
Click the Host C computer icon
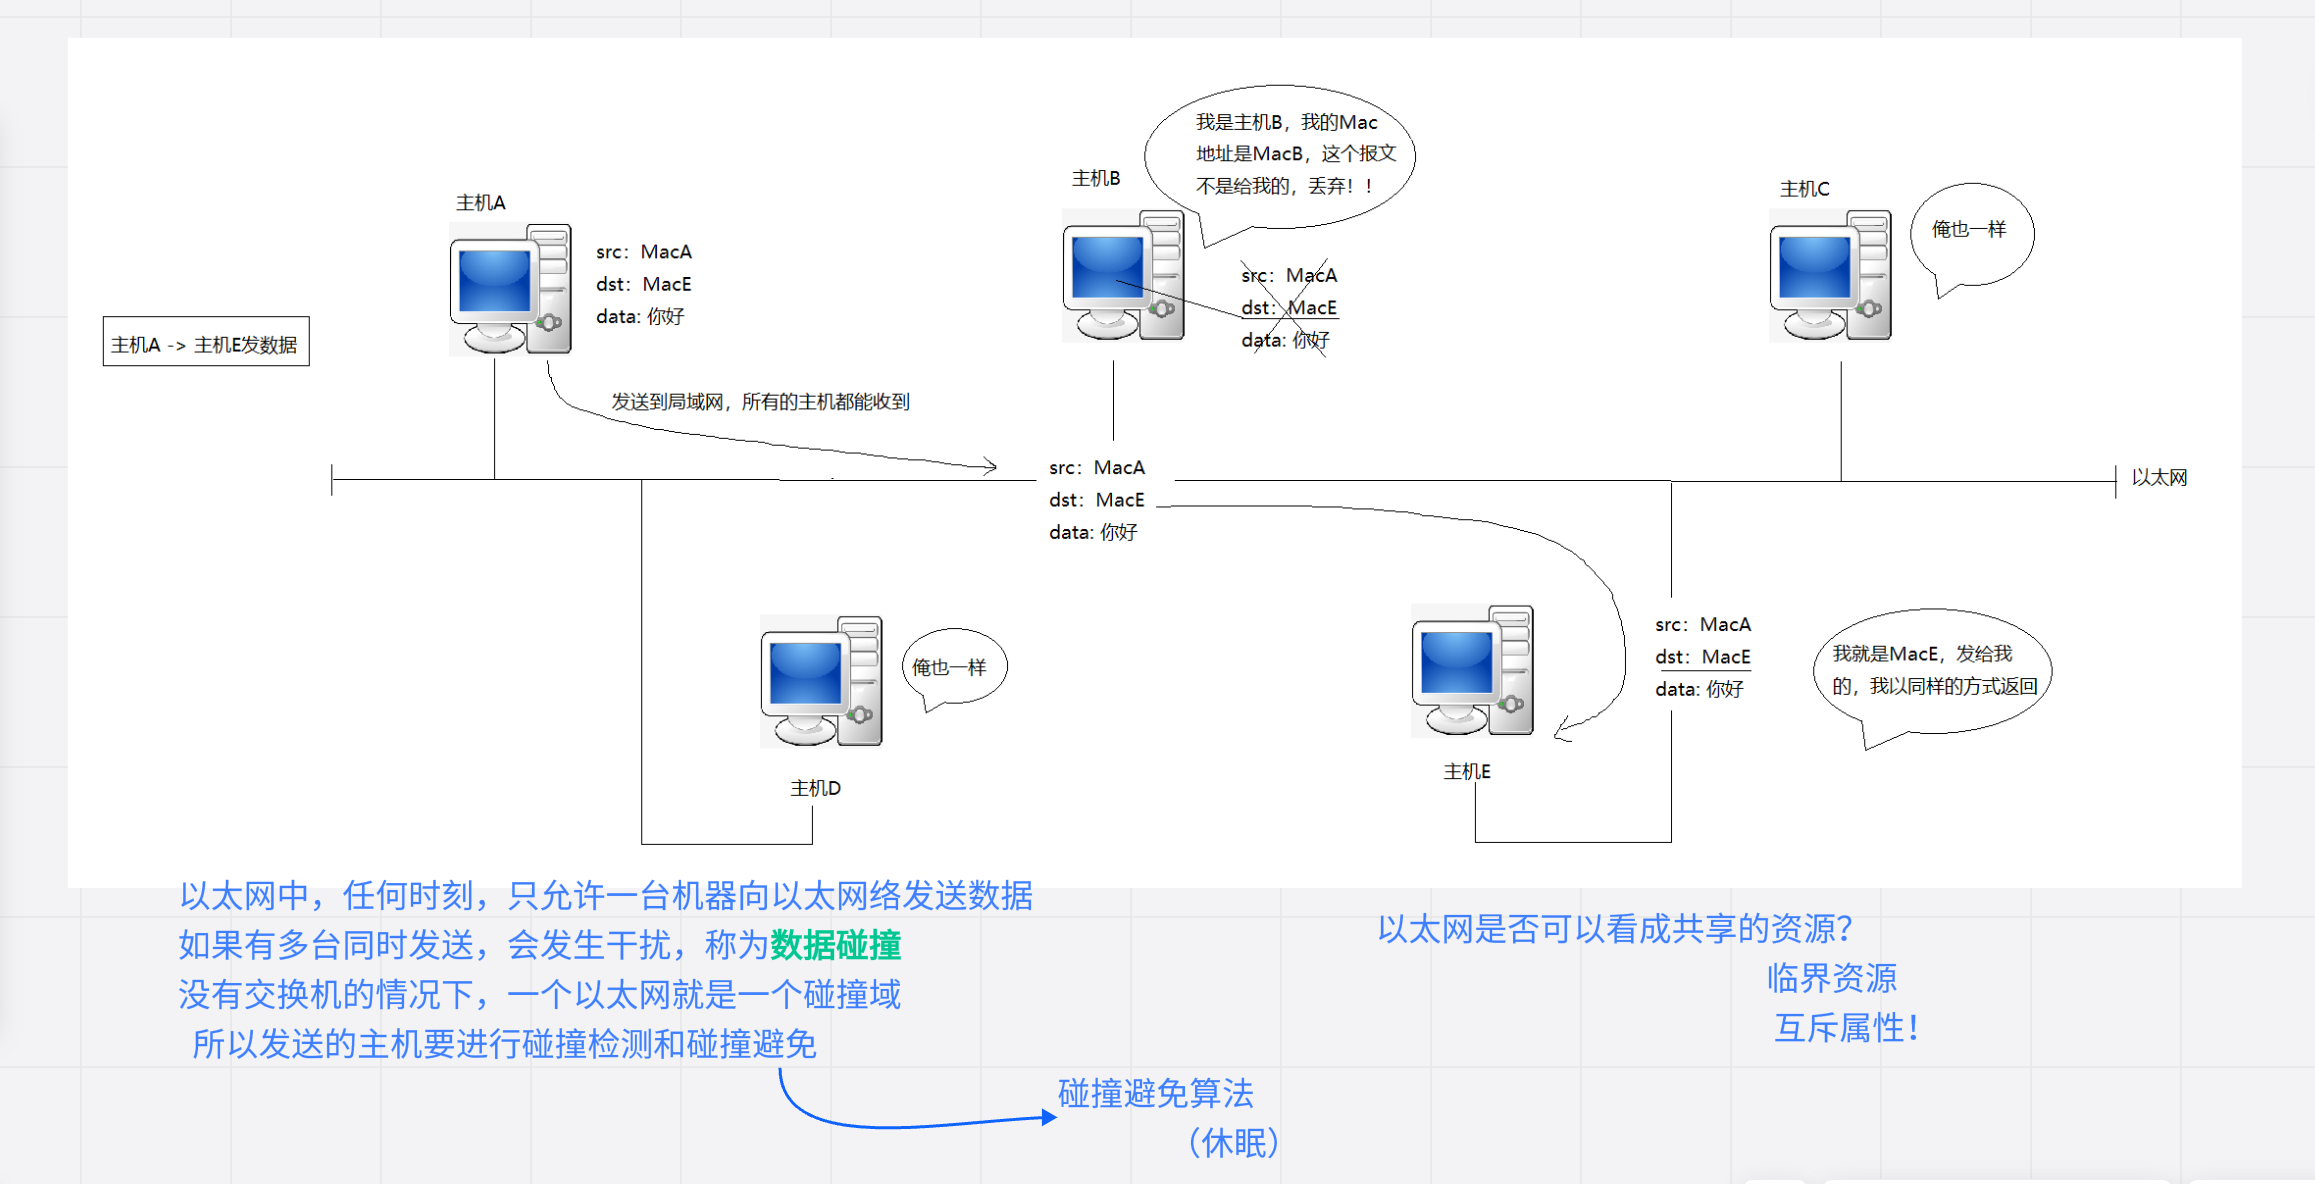pos(1830,275)
